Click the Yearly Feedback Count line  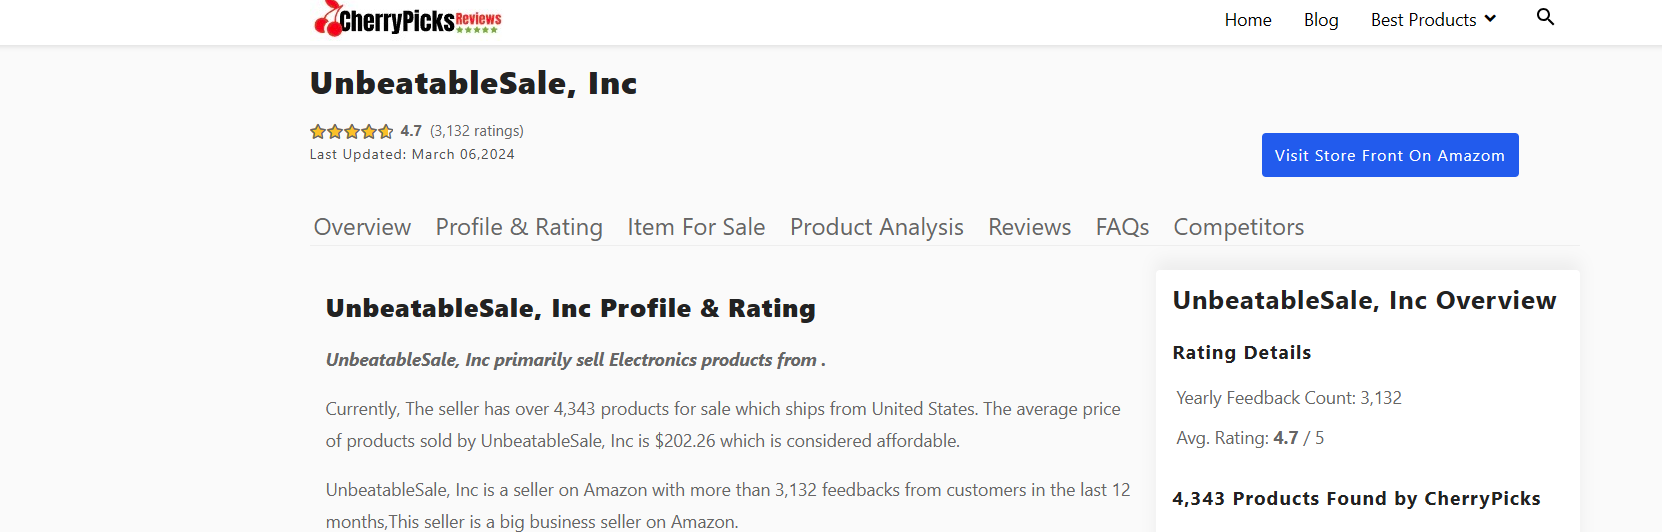pos(1289,398)
